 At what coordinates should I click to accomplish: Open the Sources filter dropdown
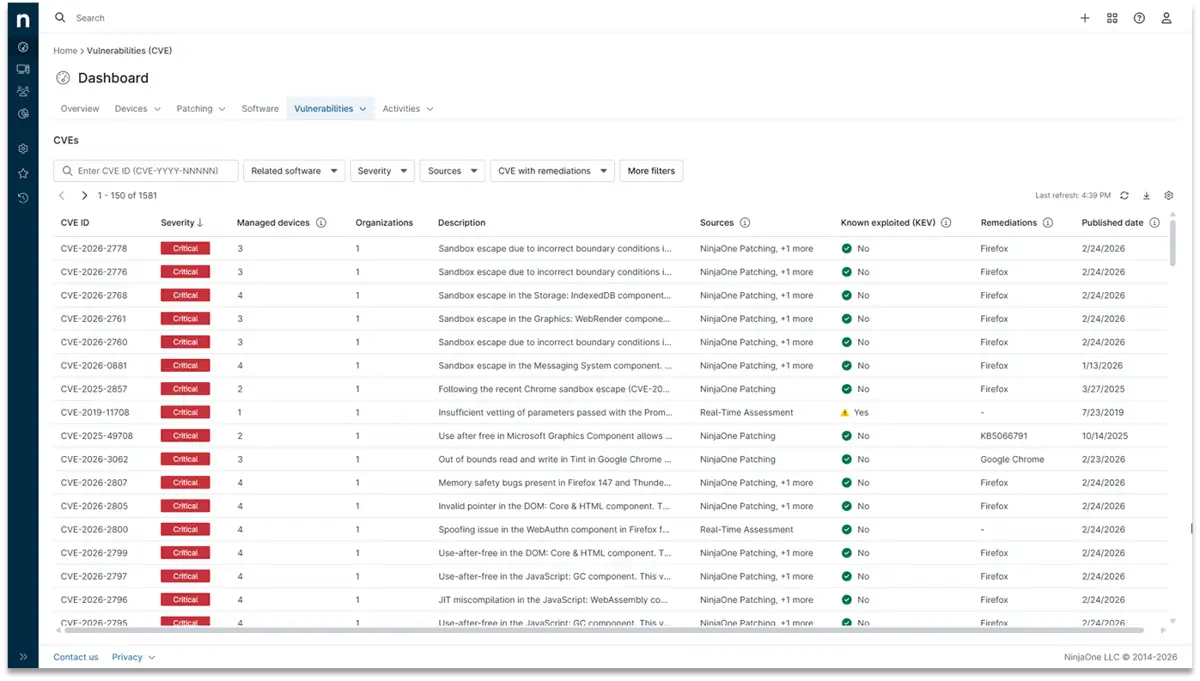pyautogui.click(x=452, y=171)
